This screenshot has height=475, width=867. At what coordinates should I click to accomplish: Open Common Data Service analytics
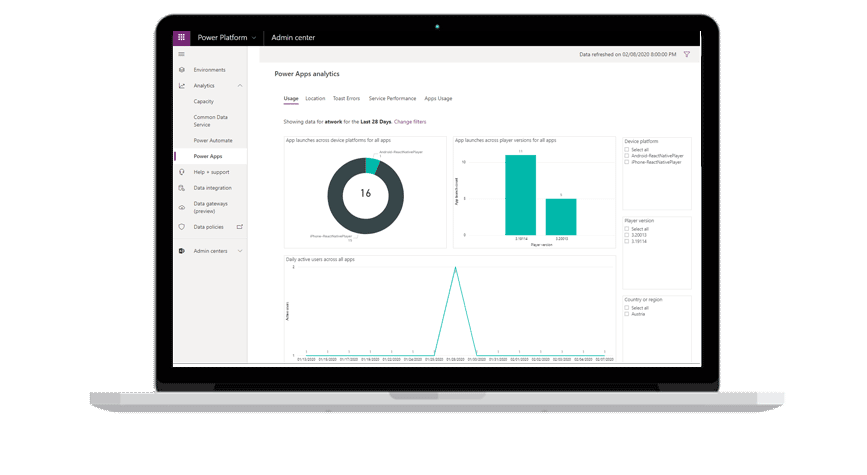tap(211, 121)
